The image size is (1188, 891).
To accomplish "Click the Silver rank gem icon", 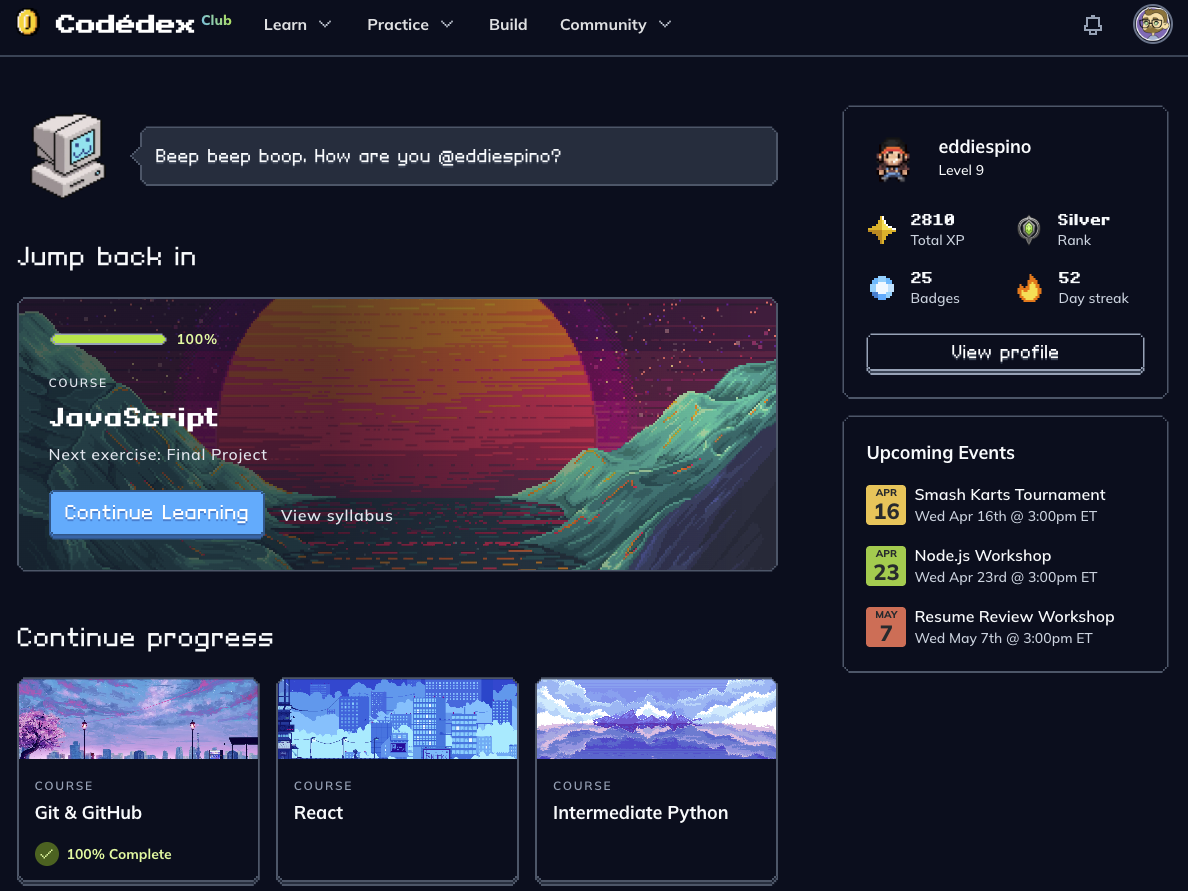I will click(x=1028, y=230).
